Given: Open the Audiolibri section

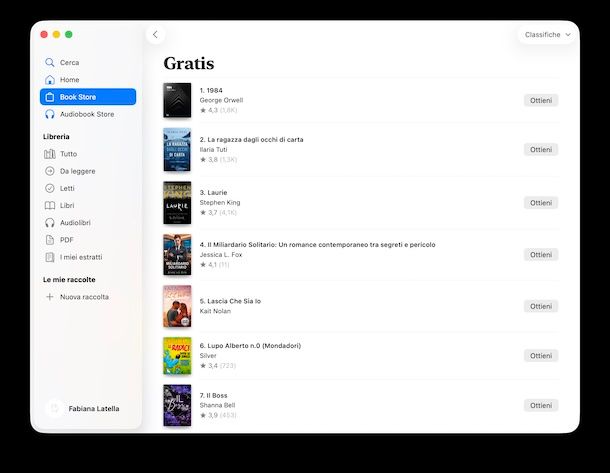Looking at the screenshot, I should point(75,222).
